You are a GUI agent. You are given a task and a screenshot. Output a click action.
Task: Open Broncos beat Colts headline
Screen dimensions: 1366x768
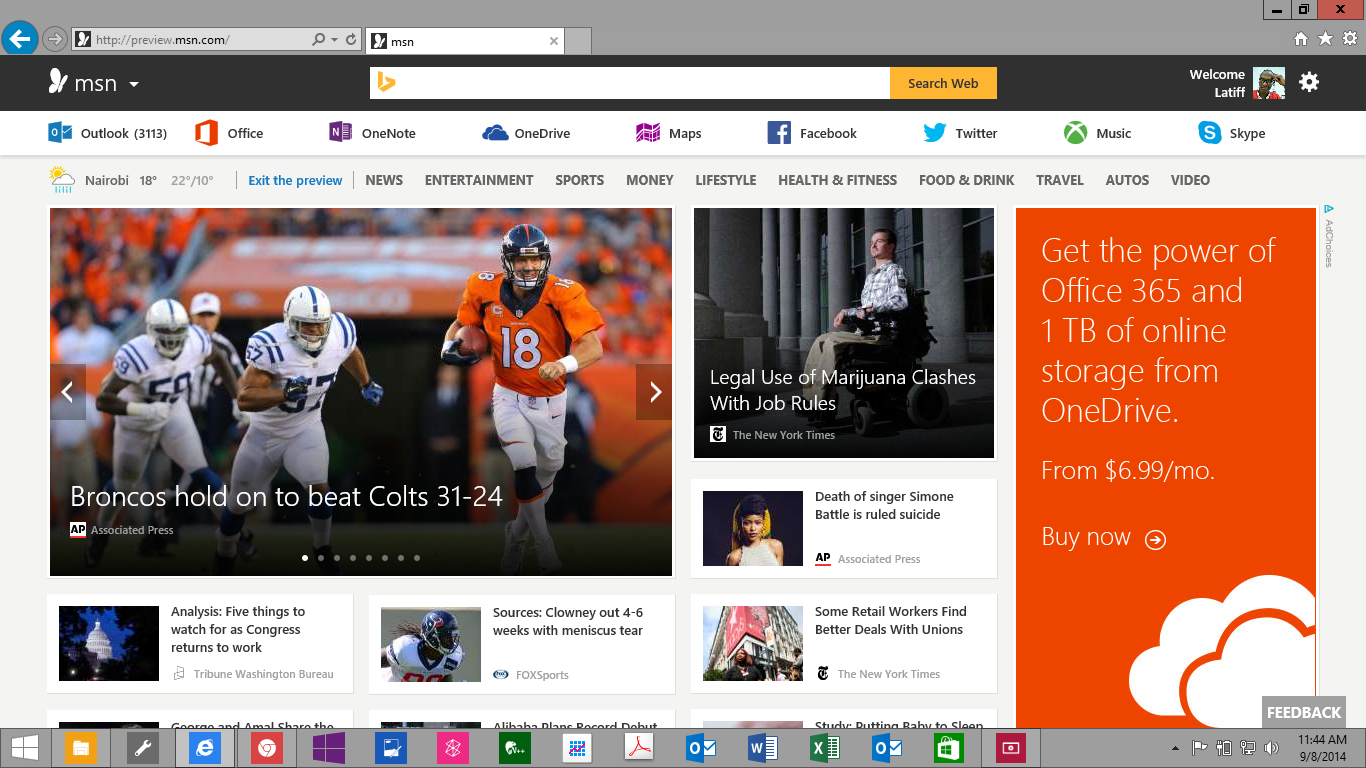286,496
